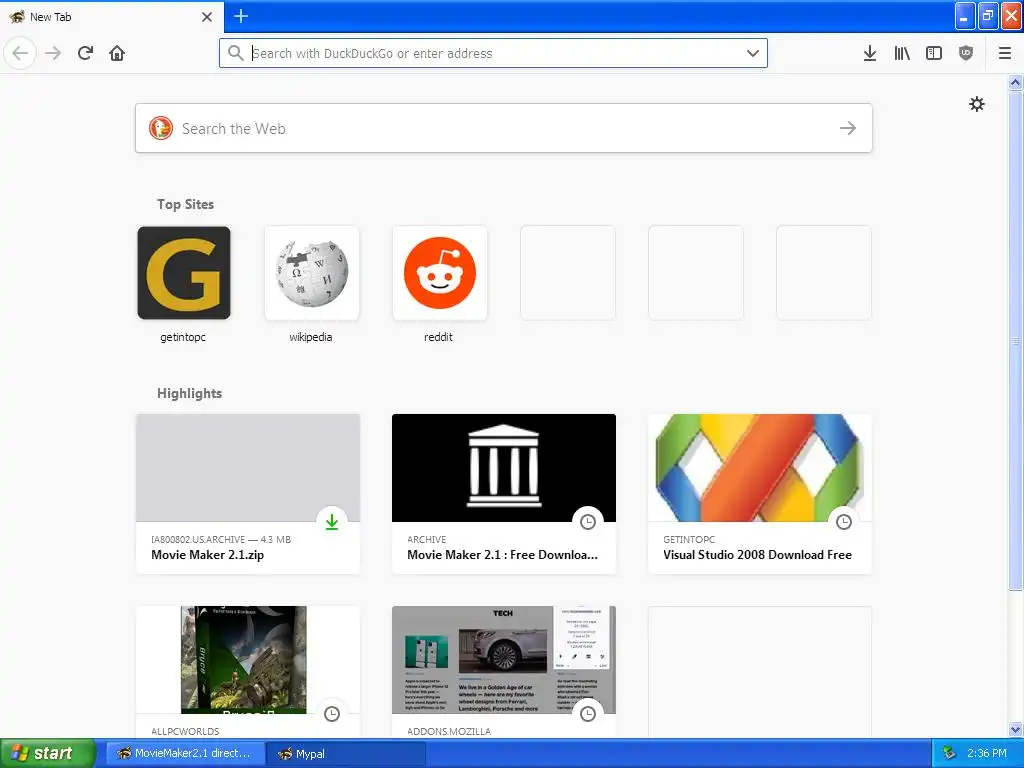
Task: Open the address bar history dropdown arrow
Action: coord(752,53)
